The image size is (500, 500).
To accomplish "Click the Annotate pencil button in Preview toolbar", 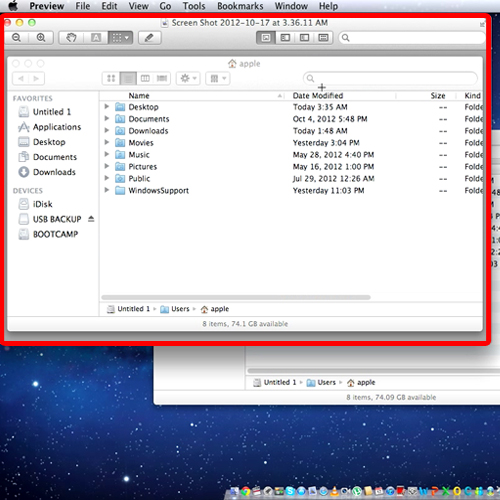I will pos(150,38).
